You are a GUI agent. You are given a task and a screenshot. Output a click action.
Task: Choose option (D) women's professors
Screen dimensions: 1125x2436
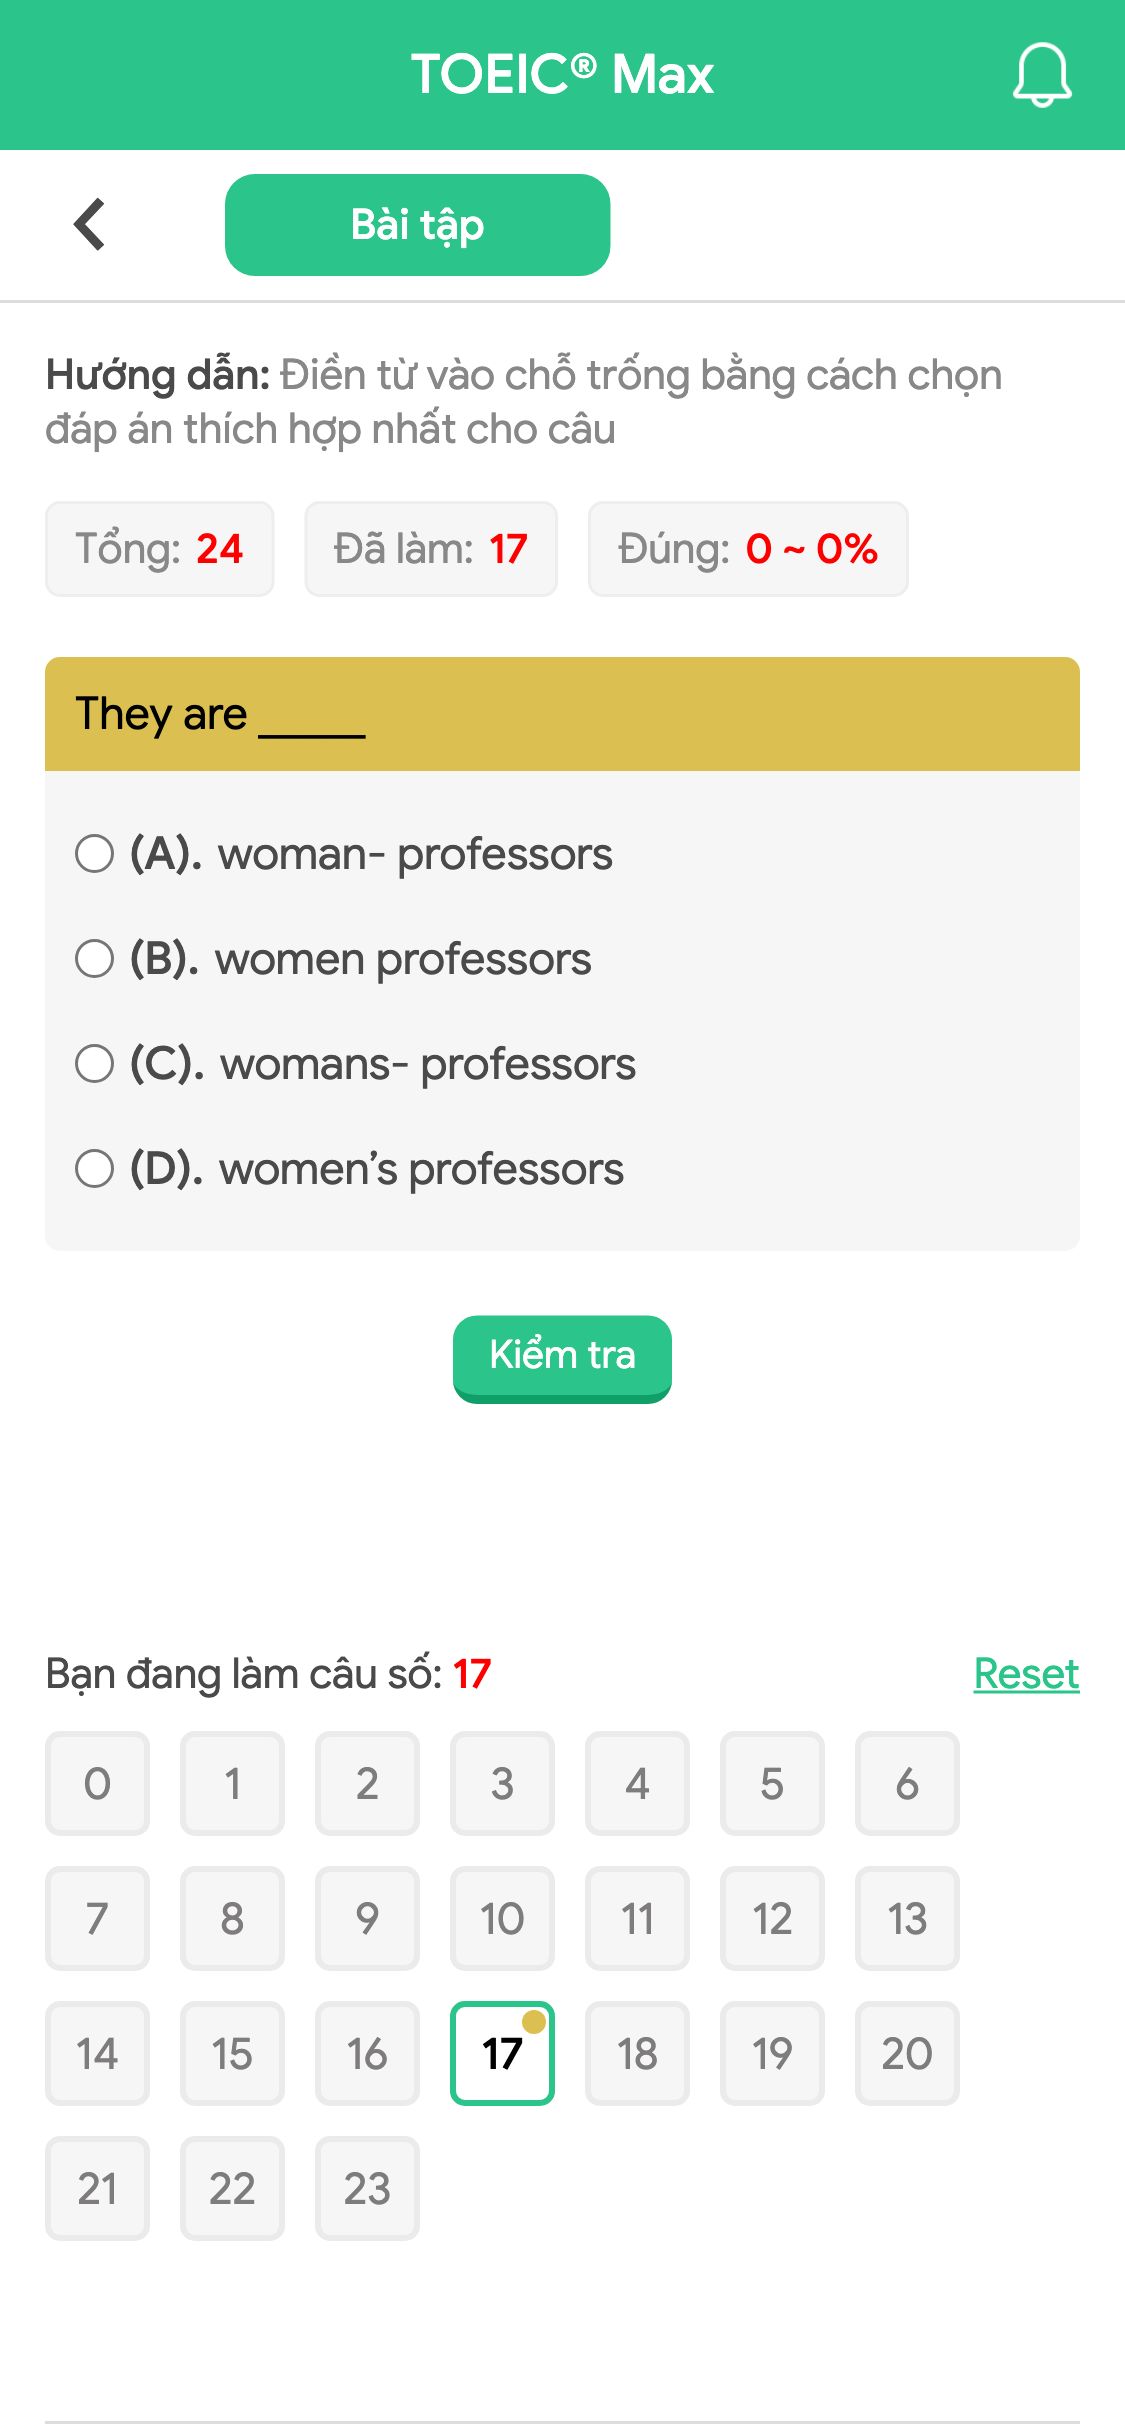pos(349,1169)
